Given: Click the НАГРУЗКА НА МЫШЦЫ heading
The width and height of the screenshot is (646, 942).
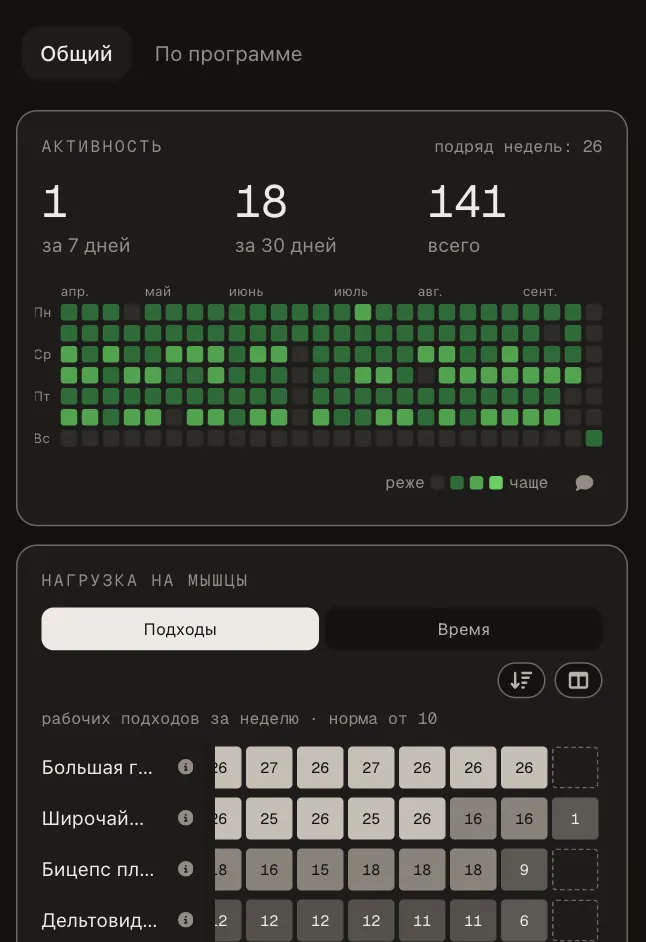Looking at the screenshot, I should coord(145,580).
